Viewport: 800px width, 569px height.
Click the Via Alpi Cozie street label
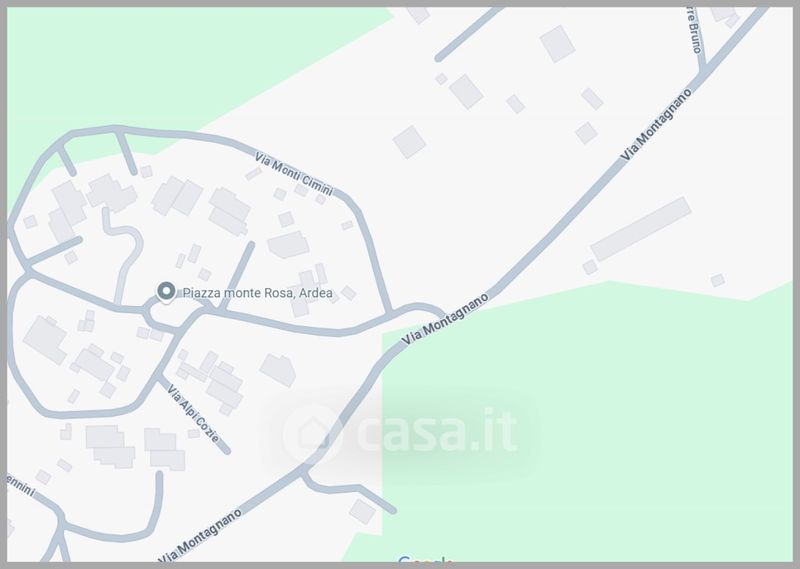click(x=194, y=414)
